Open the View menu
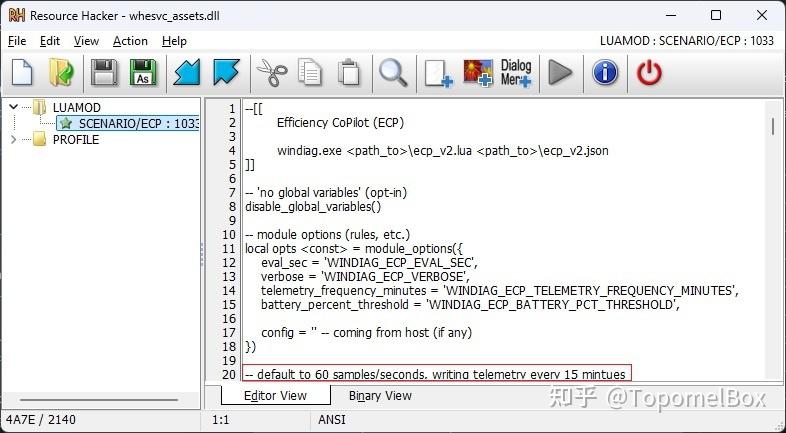This screenshot has height=433, width=786. click(86, 41)
